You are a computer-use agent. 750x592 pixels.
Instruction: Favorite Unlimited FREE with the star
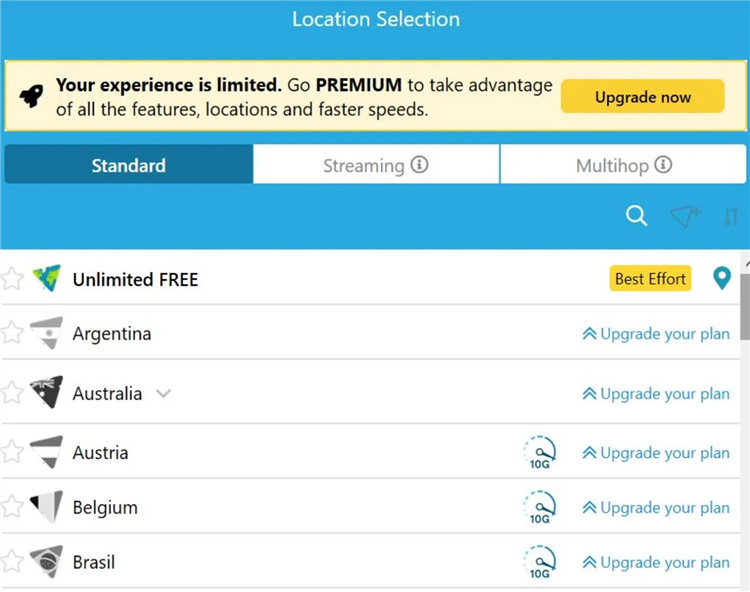point(11,278)
